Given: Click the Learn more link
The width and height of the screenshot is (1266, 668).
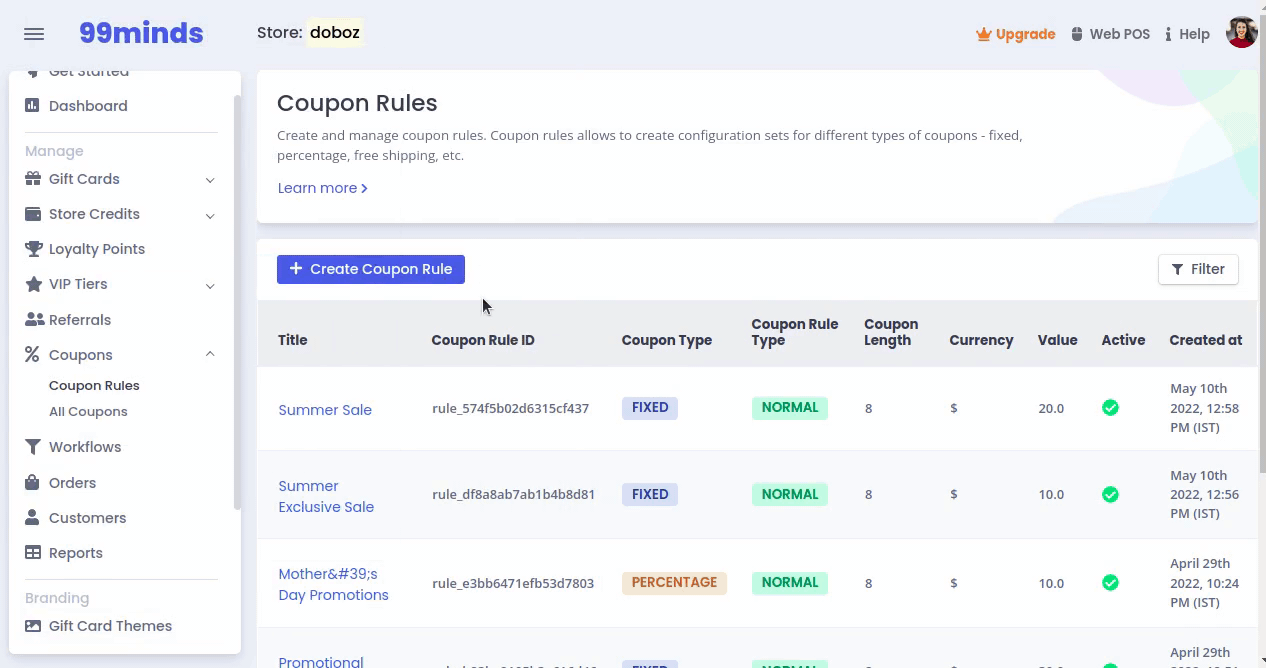Looking at the screenshot, I should [322, 188].
